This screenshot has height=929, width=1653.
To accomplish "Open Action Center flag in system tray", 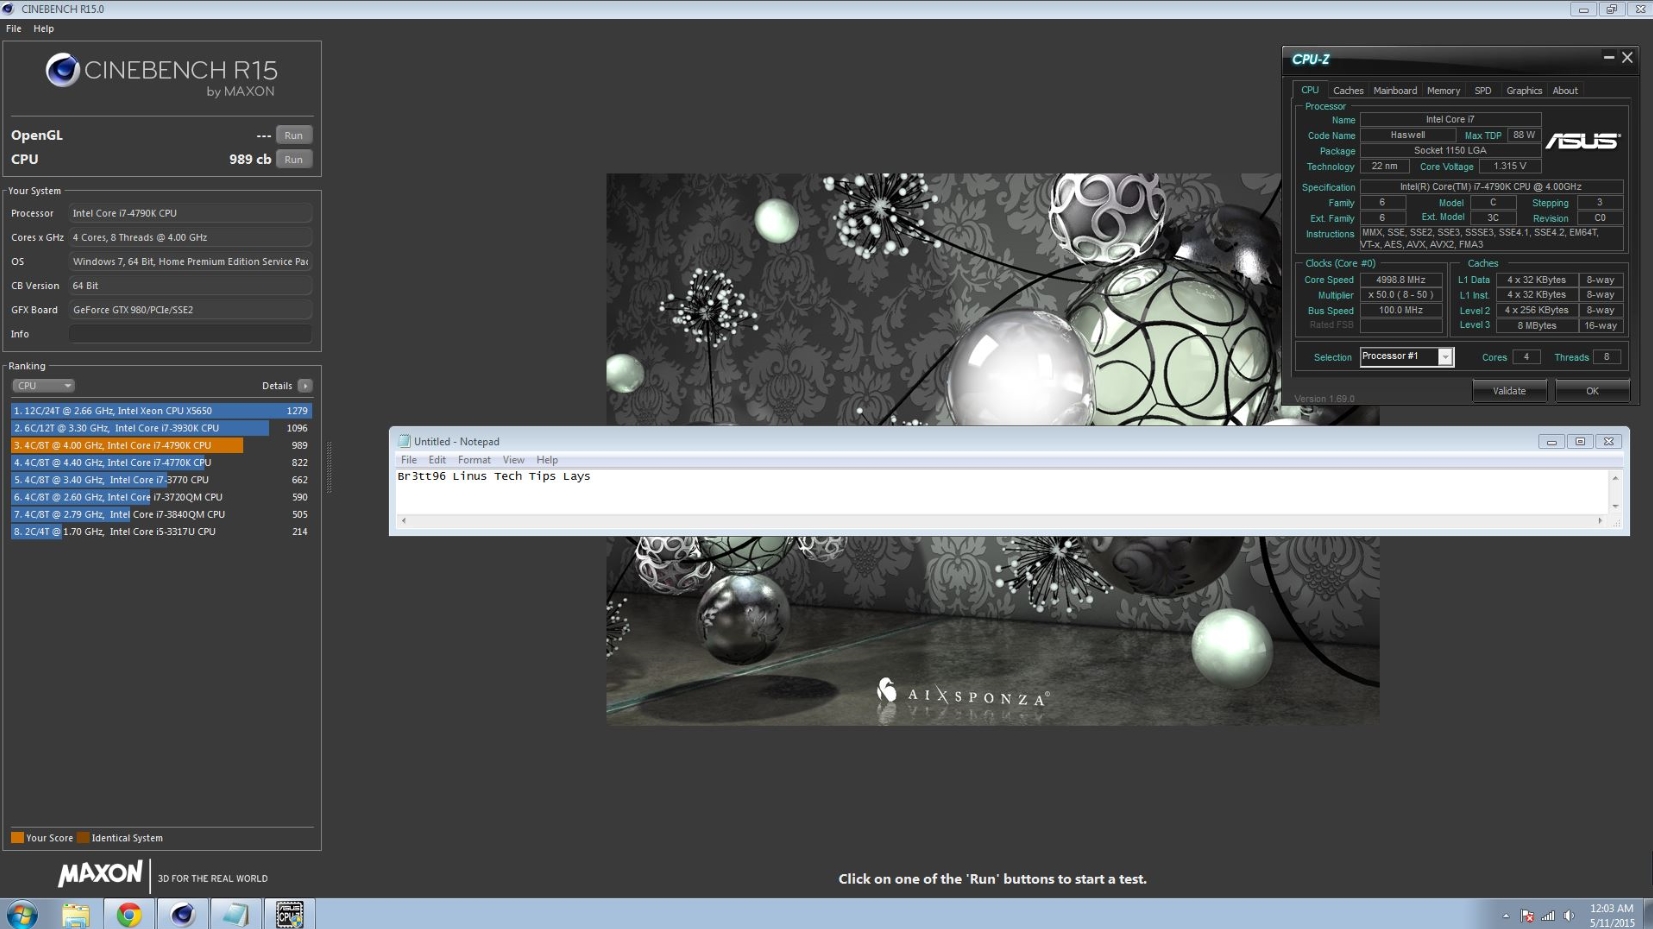I will pos(1527,915).
